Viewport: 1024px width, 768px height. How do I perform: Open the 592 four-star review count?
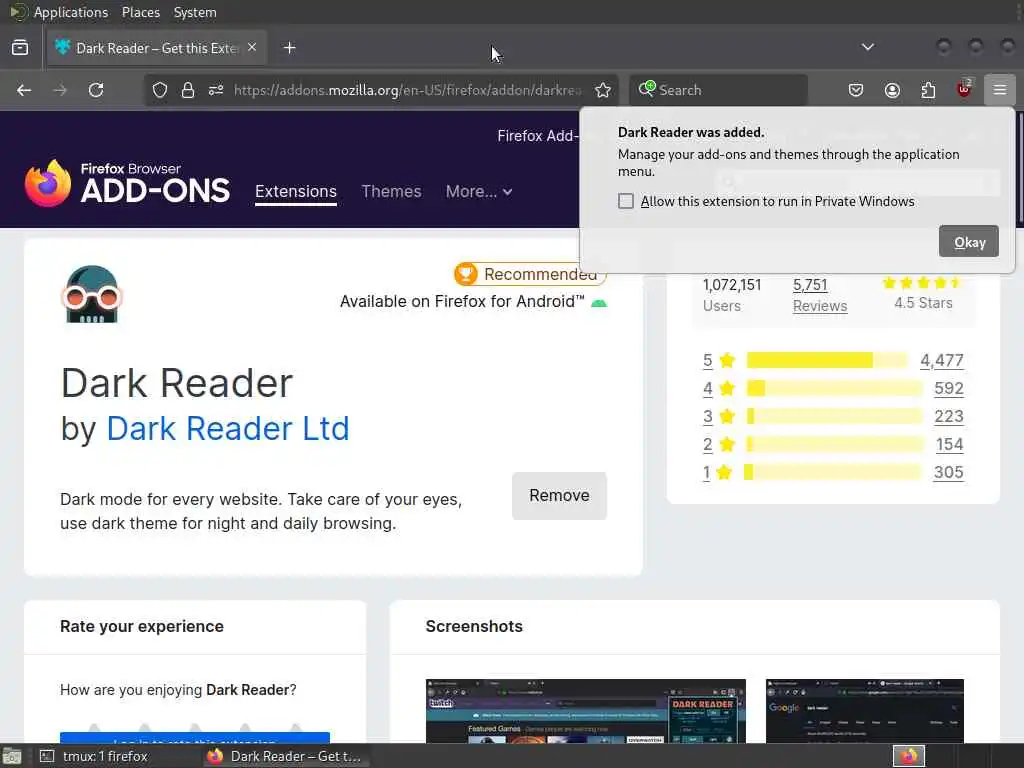pyautogui.click(x=949, y=389)
